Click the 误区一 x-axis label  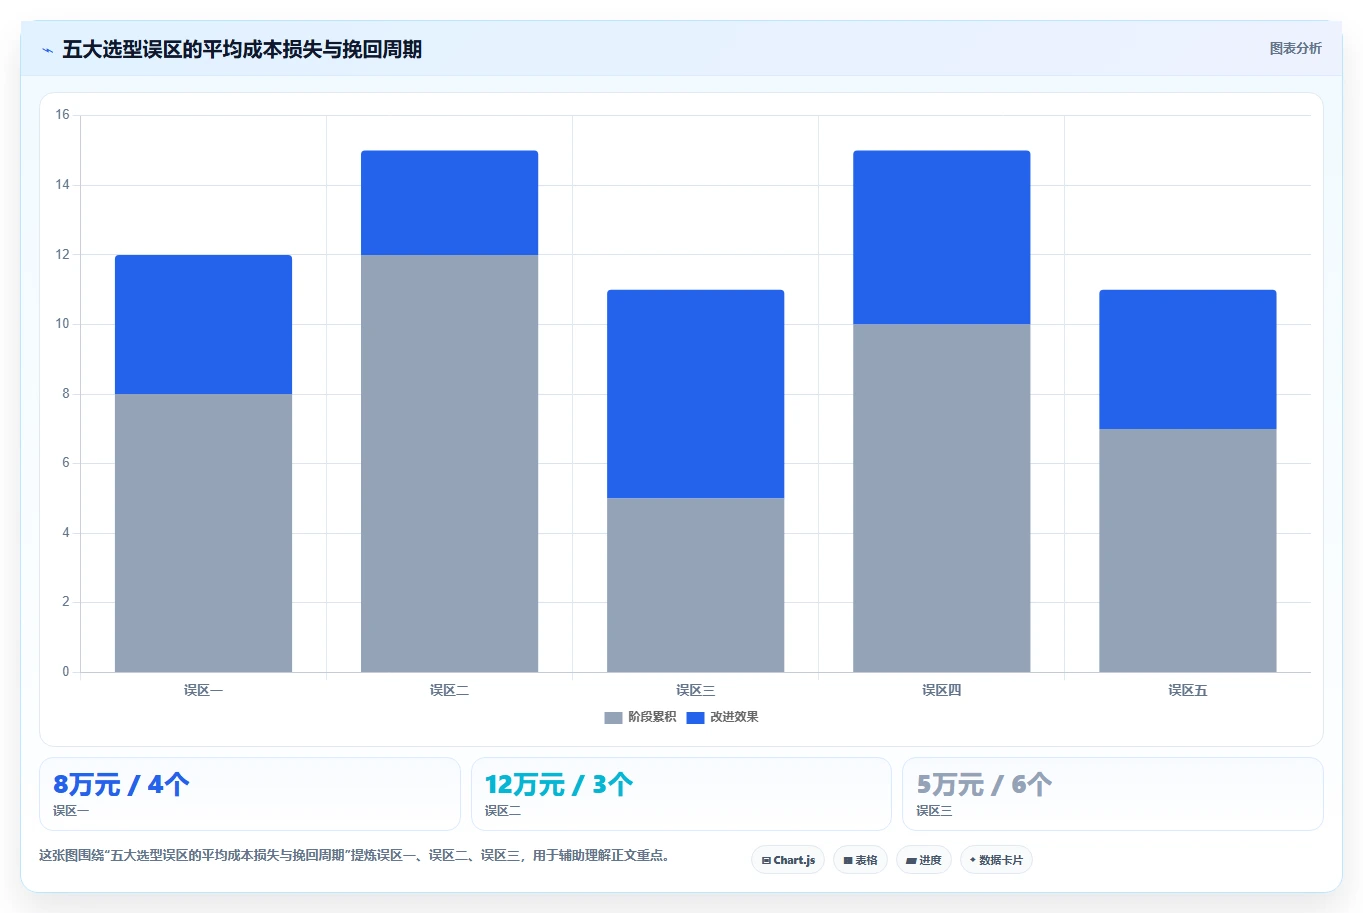point(204,690)
